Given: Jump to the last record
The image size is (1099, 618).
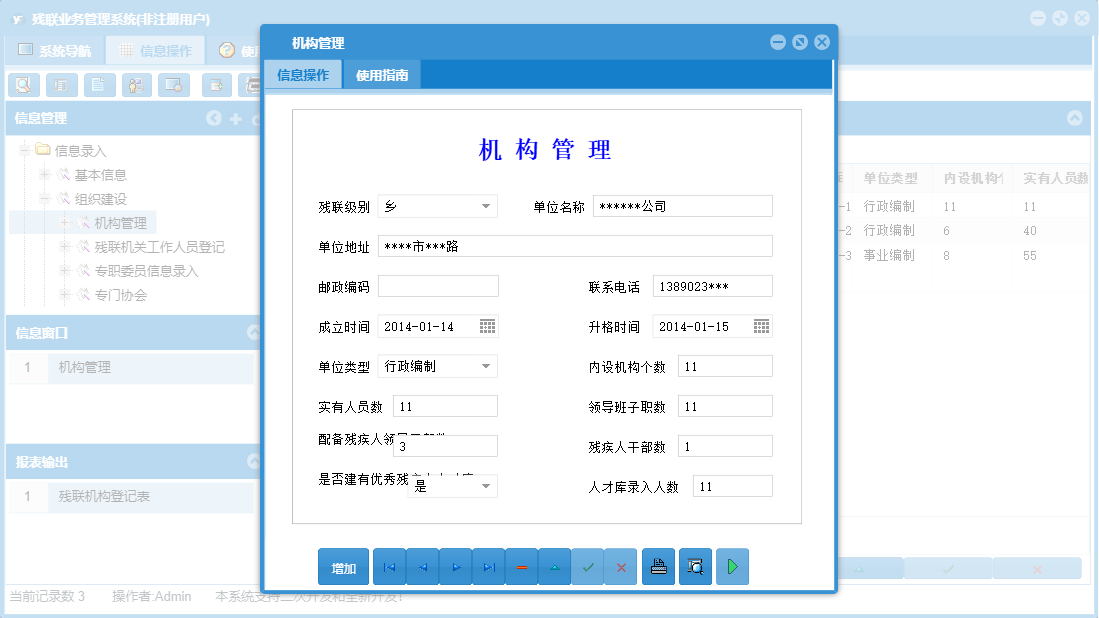Looking at the screenshot, I should 489,566.
